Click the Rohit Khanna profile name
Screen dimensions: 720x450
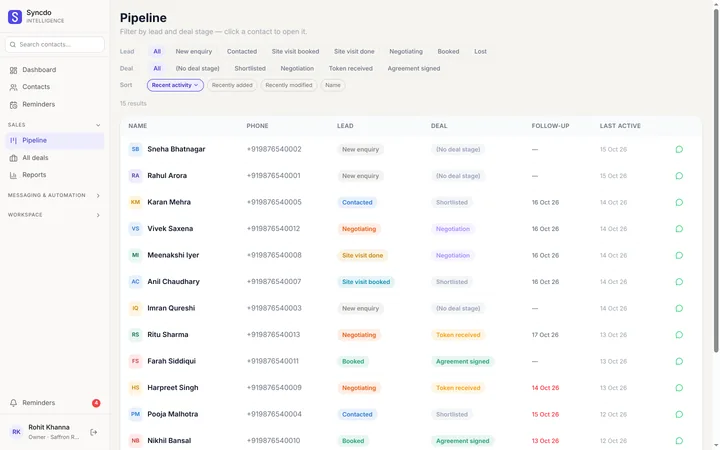coord(49,428)
